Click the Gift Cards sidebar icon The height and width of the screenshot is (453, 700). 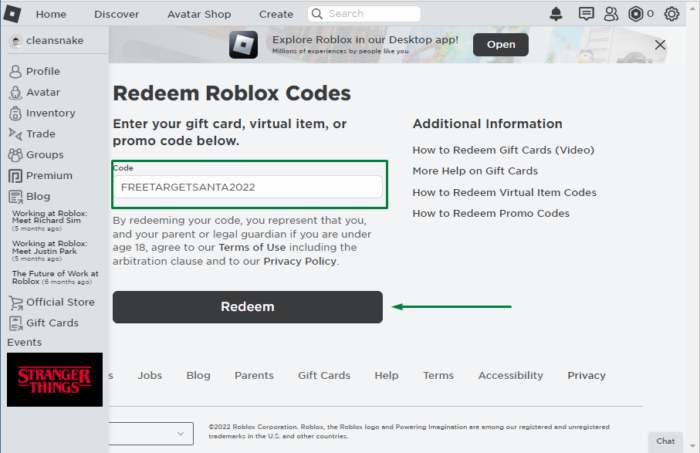[16, 324]
